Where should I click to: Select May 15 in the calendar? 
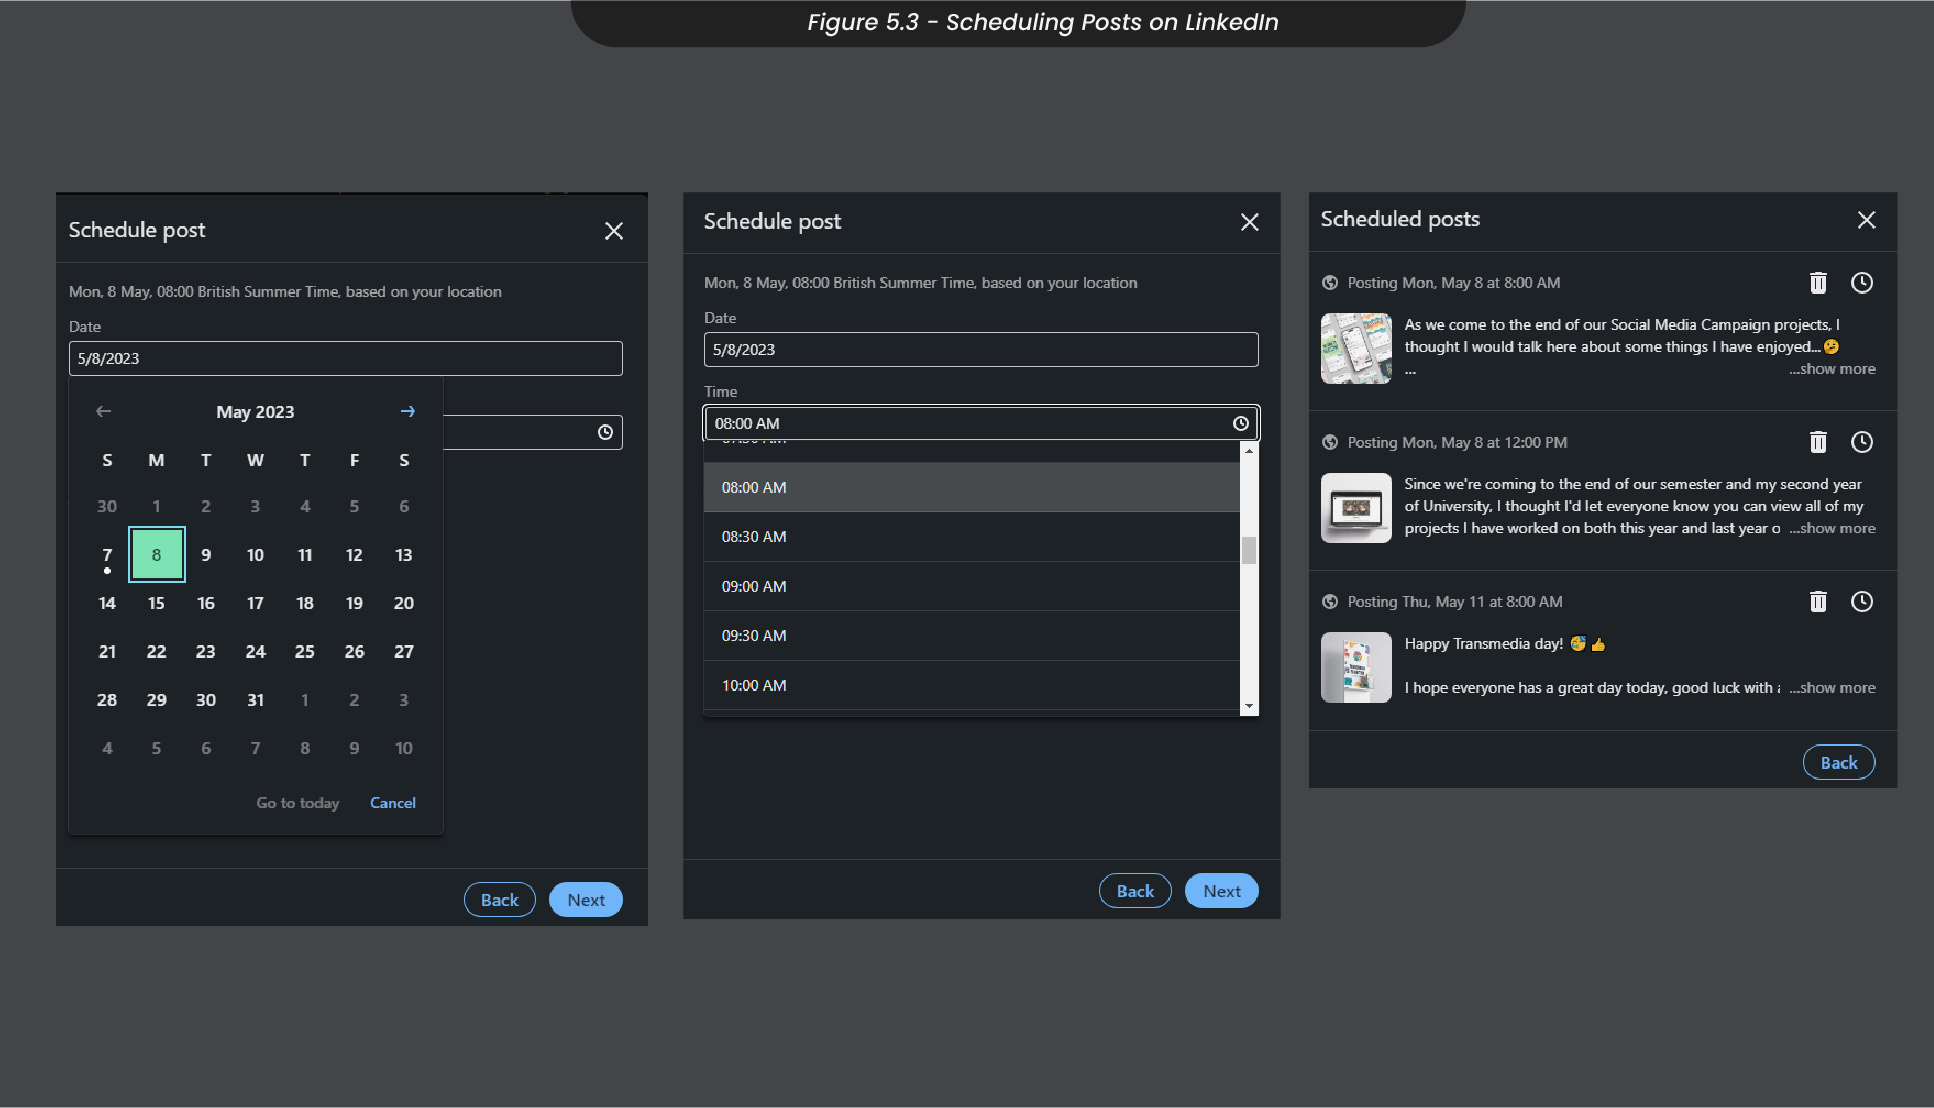coord(157,603)
